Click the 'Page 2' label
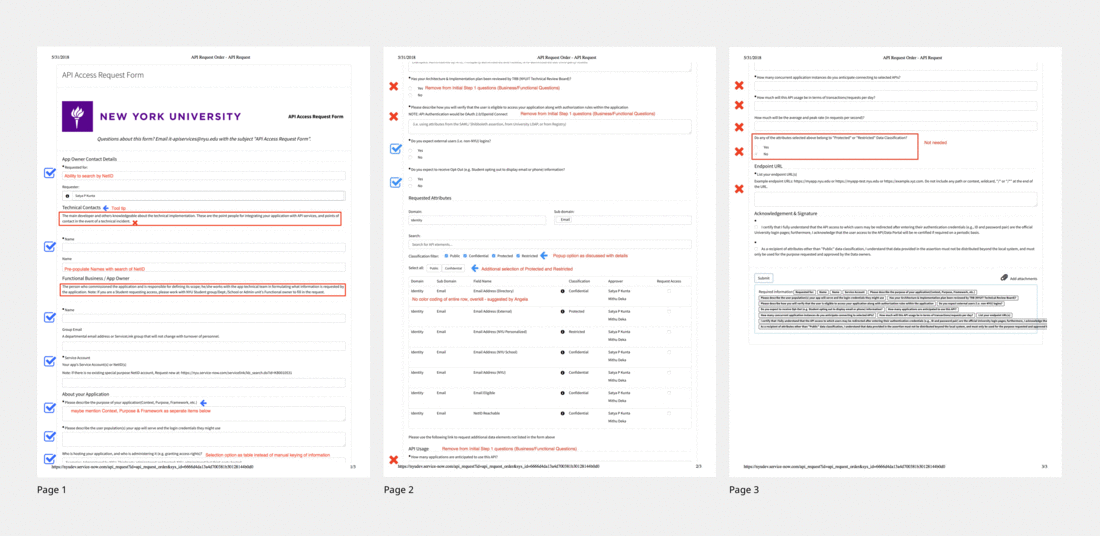This screenshot has width=1100, height=536. coord(398,490)
